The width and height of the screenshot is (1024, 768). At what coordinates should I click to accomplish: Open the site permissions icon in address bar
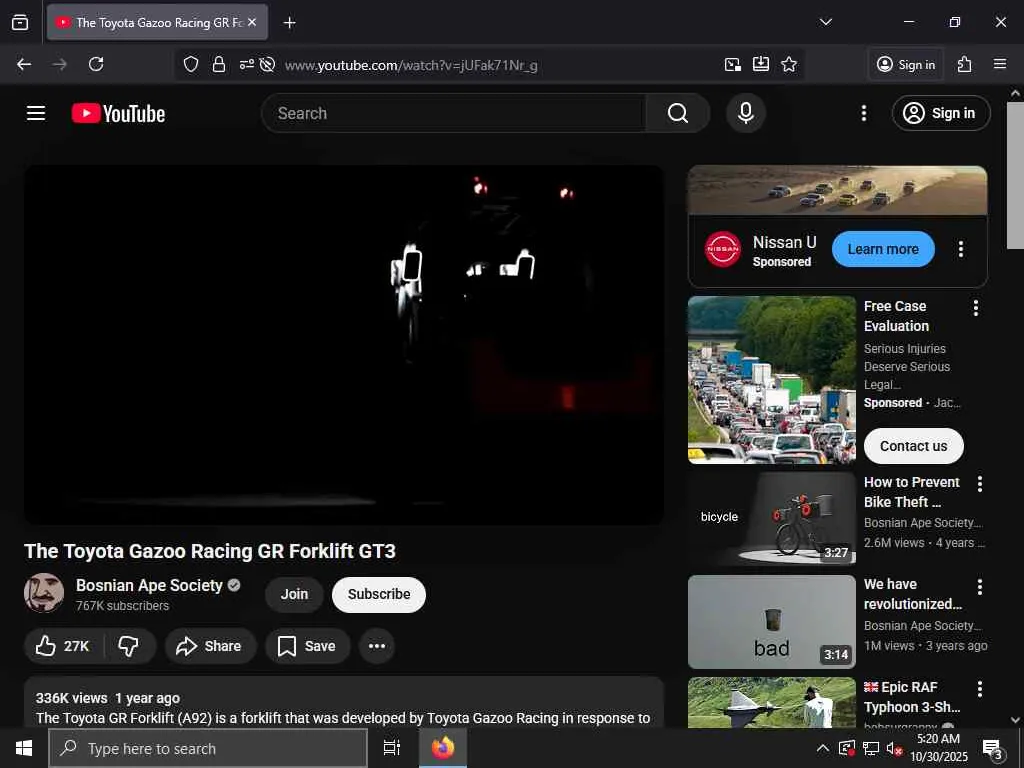click(x=246, y=65)
